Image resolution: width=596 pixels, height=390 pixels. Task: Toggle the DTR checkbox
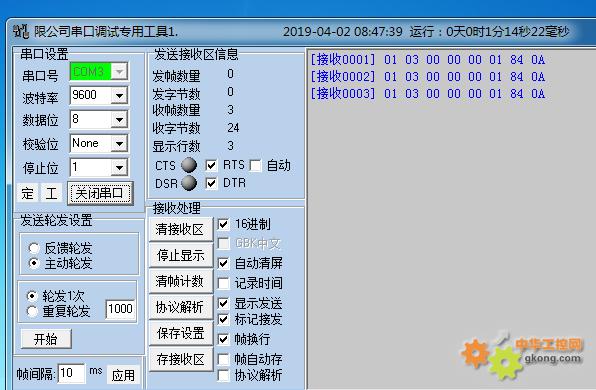tap(211, 183)
